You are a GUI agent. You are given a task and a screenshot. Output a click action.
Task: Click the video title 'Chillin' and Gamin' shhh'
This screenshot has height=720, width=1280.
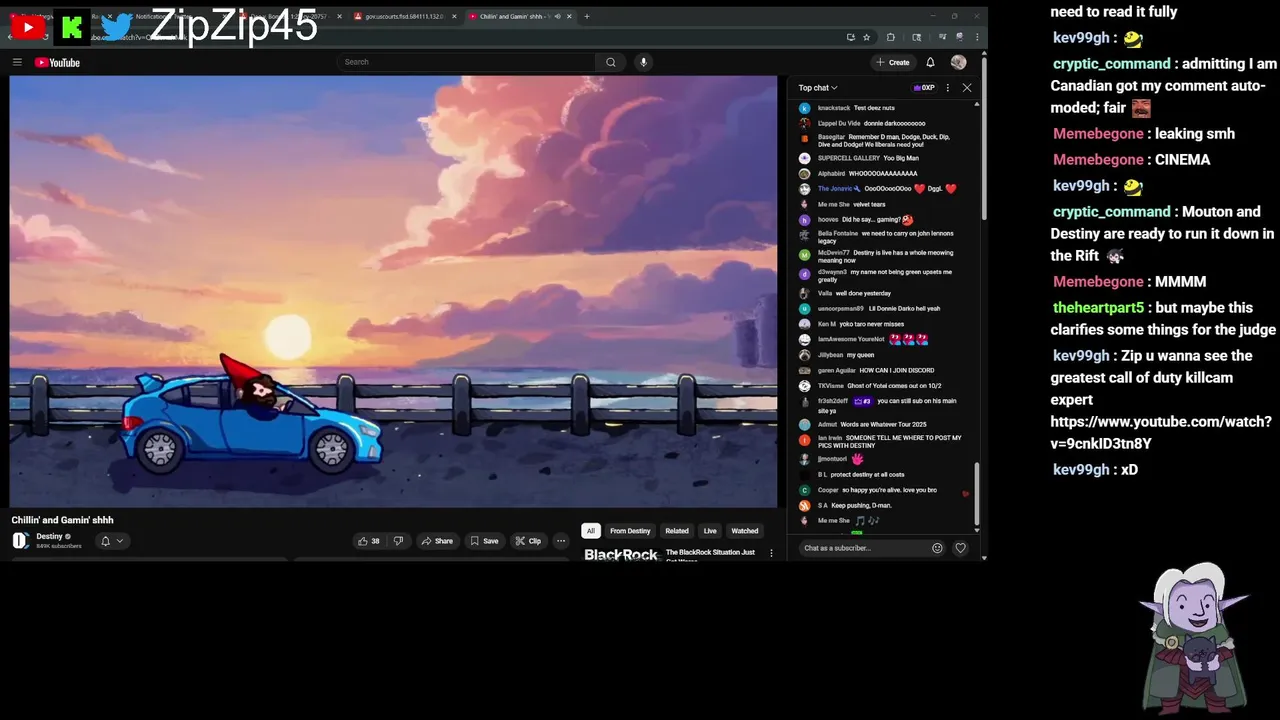[62, 520]
